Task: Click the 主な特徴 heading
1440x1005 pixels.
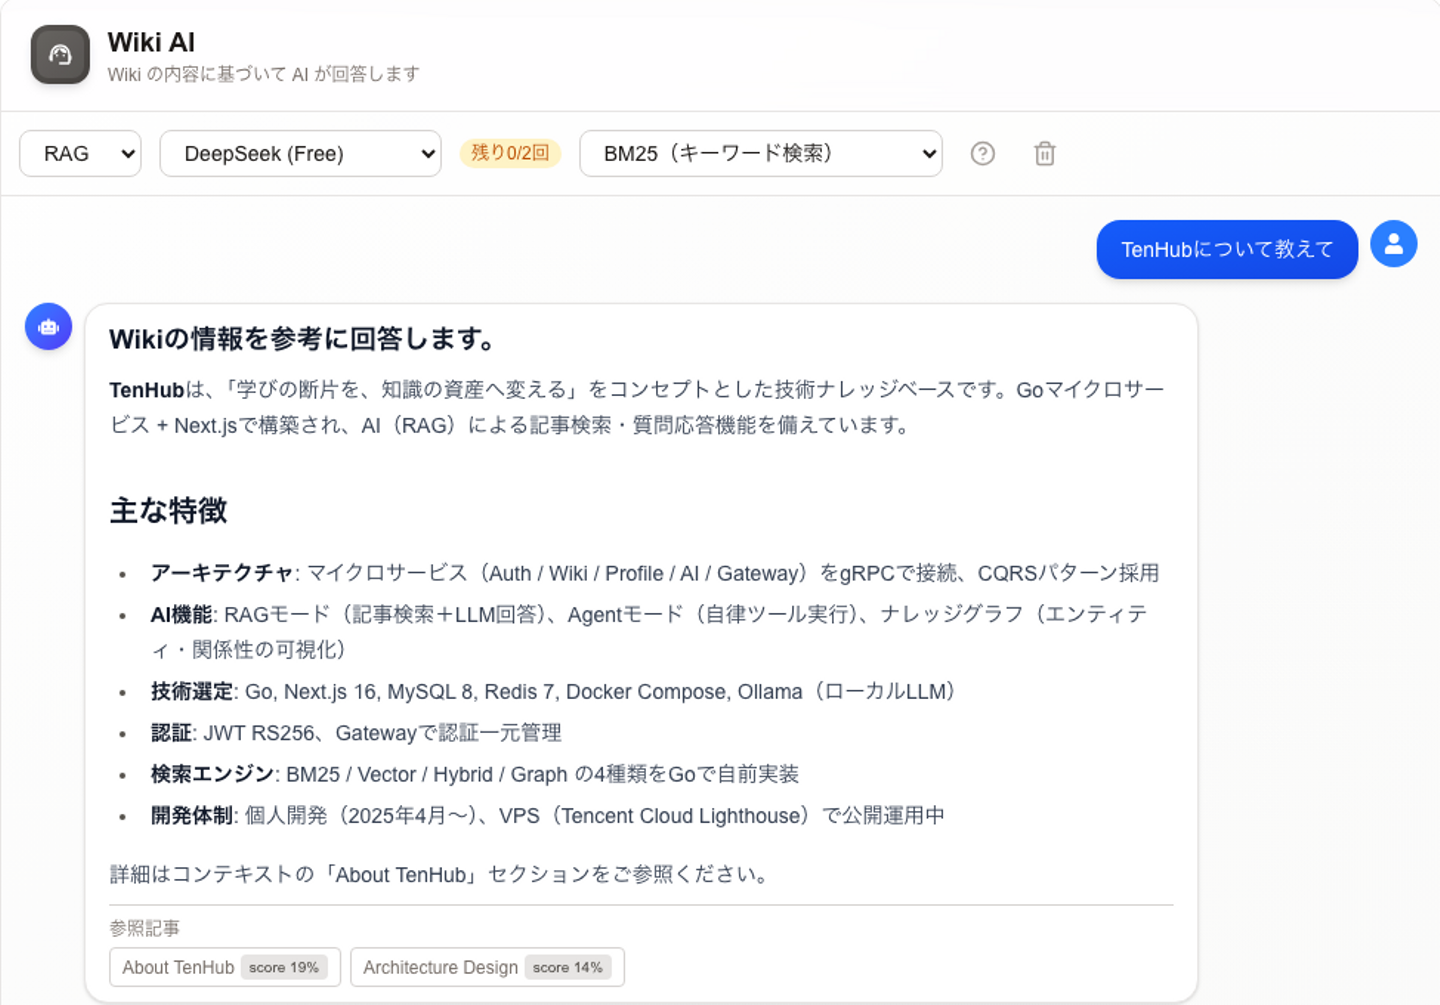Action: [169, 511]
